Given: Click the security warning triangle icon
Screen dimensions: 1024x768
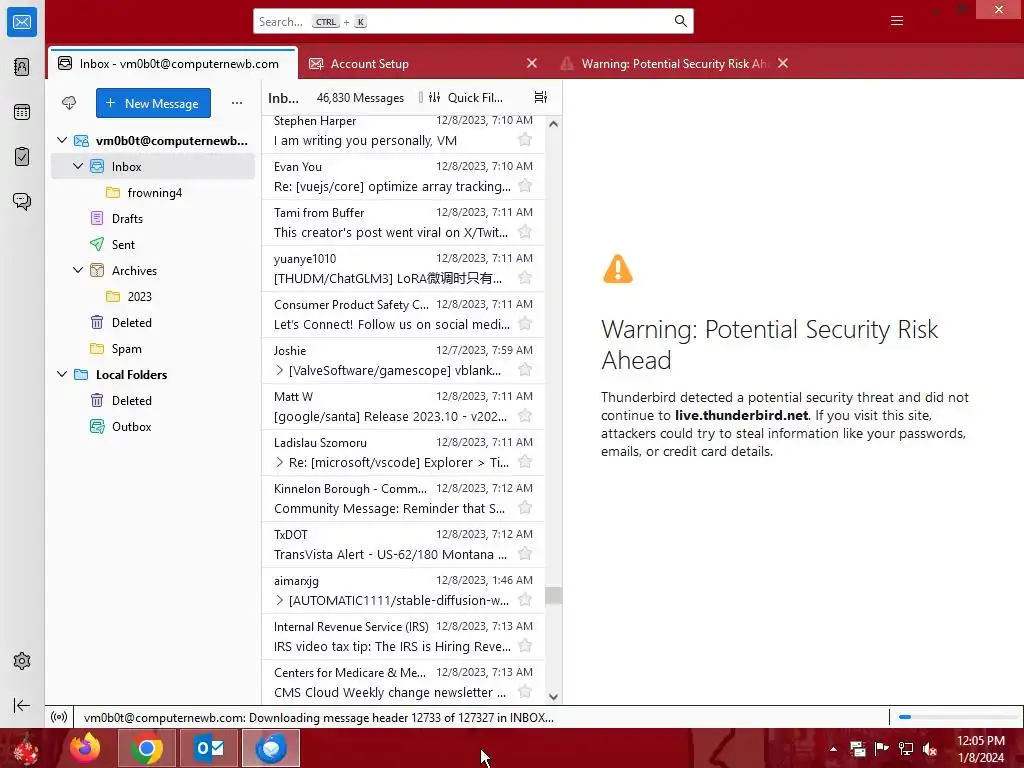Looking at the screenshot, I should point(618,268).
